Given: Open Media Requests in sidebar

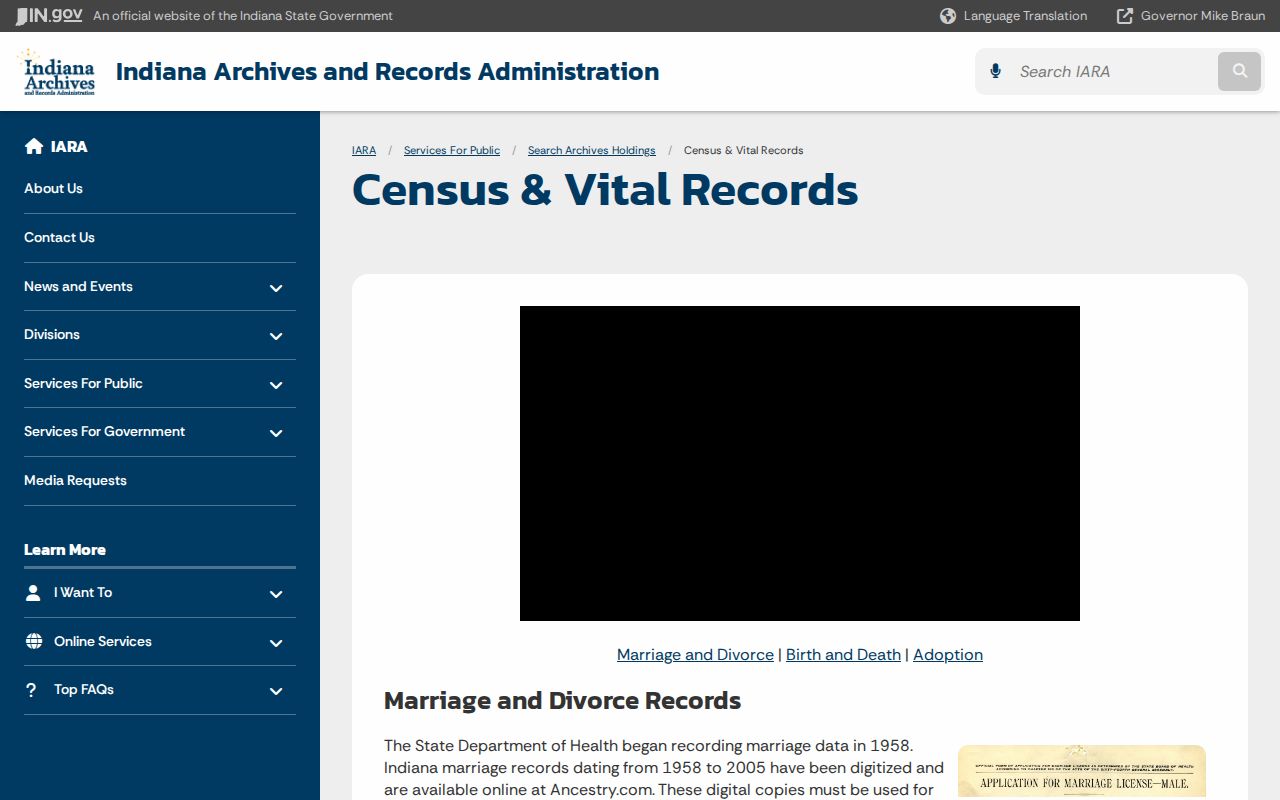Looking at the screenshot, I should point(75,480).
